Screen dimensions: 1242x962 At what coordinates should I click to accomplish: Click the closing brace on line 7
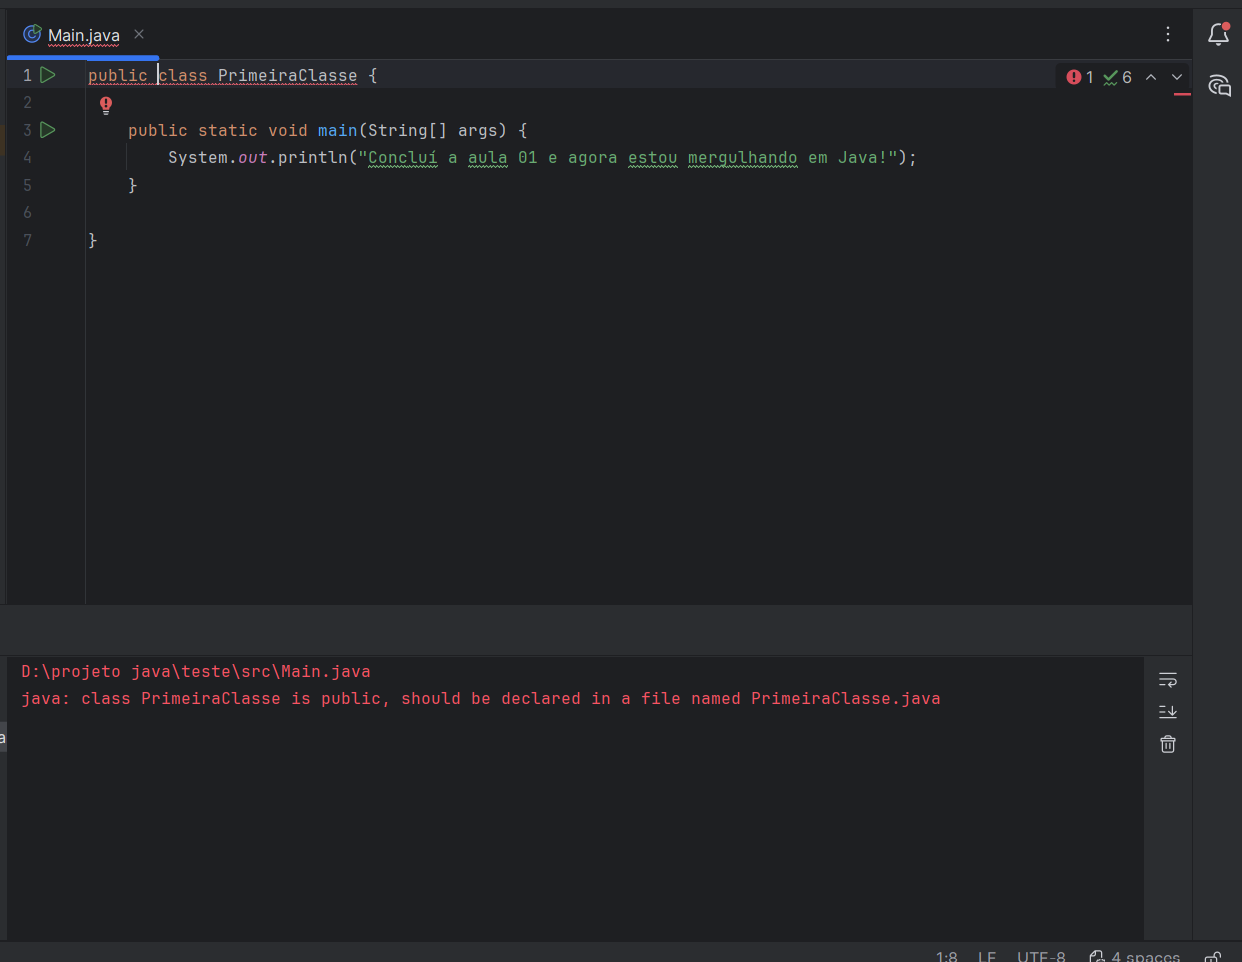coord(93,241)
